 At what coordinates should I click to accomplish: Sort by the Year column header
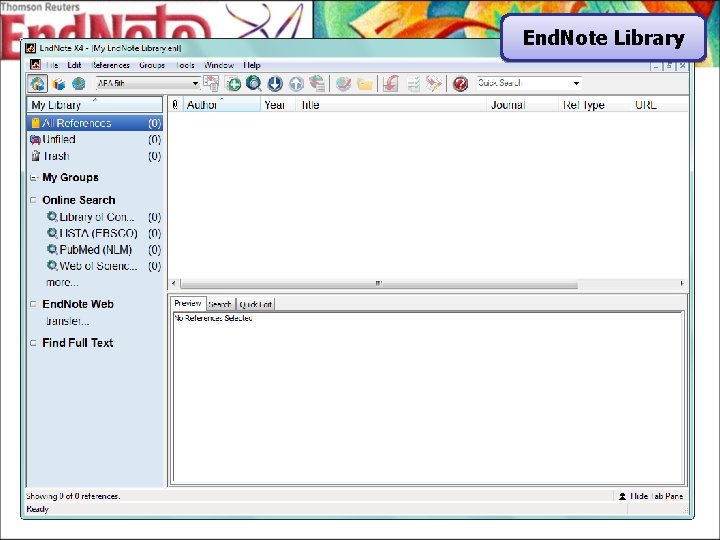coord(278,105)
